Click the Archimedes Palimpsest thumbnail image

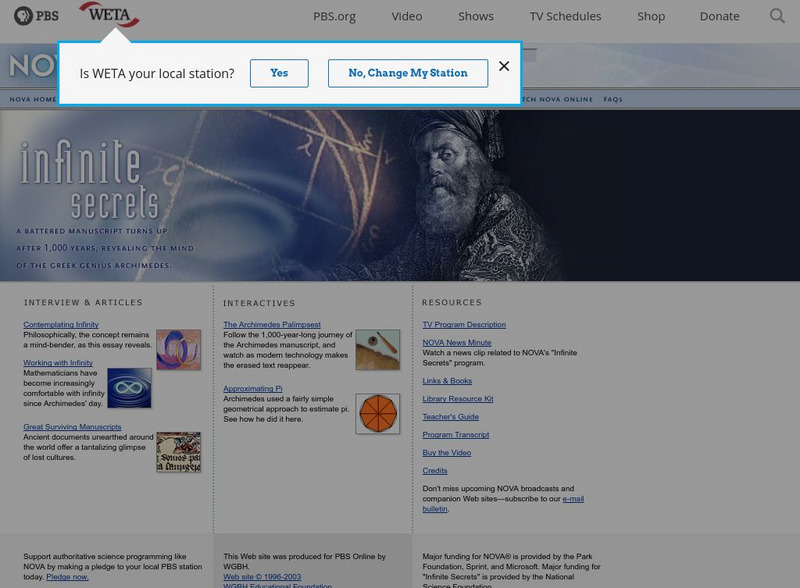(x=378, y=350)
